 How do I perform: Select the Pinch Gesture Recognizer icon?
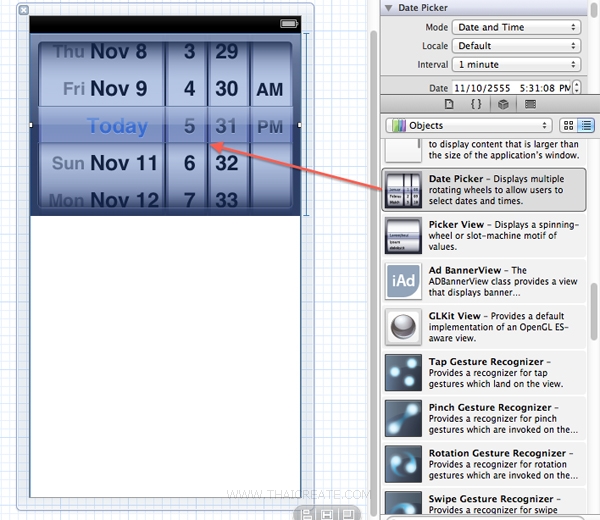403,419
